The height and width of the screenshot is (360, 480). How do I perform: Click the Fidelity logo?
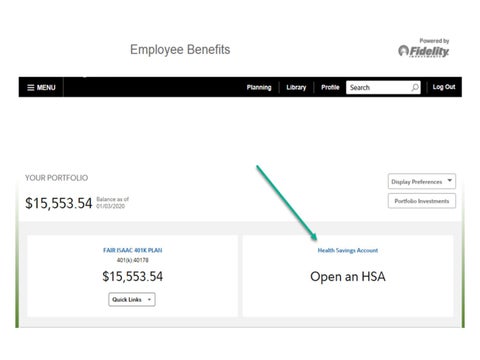tap(424, 51)
